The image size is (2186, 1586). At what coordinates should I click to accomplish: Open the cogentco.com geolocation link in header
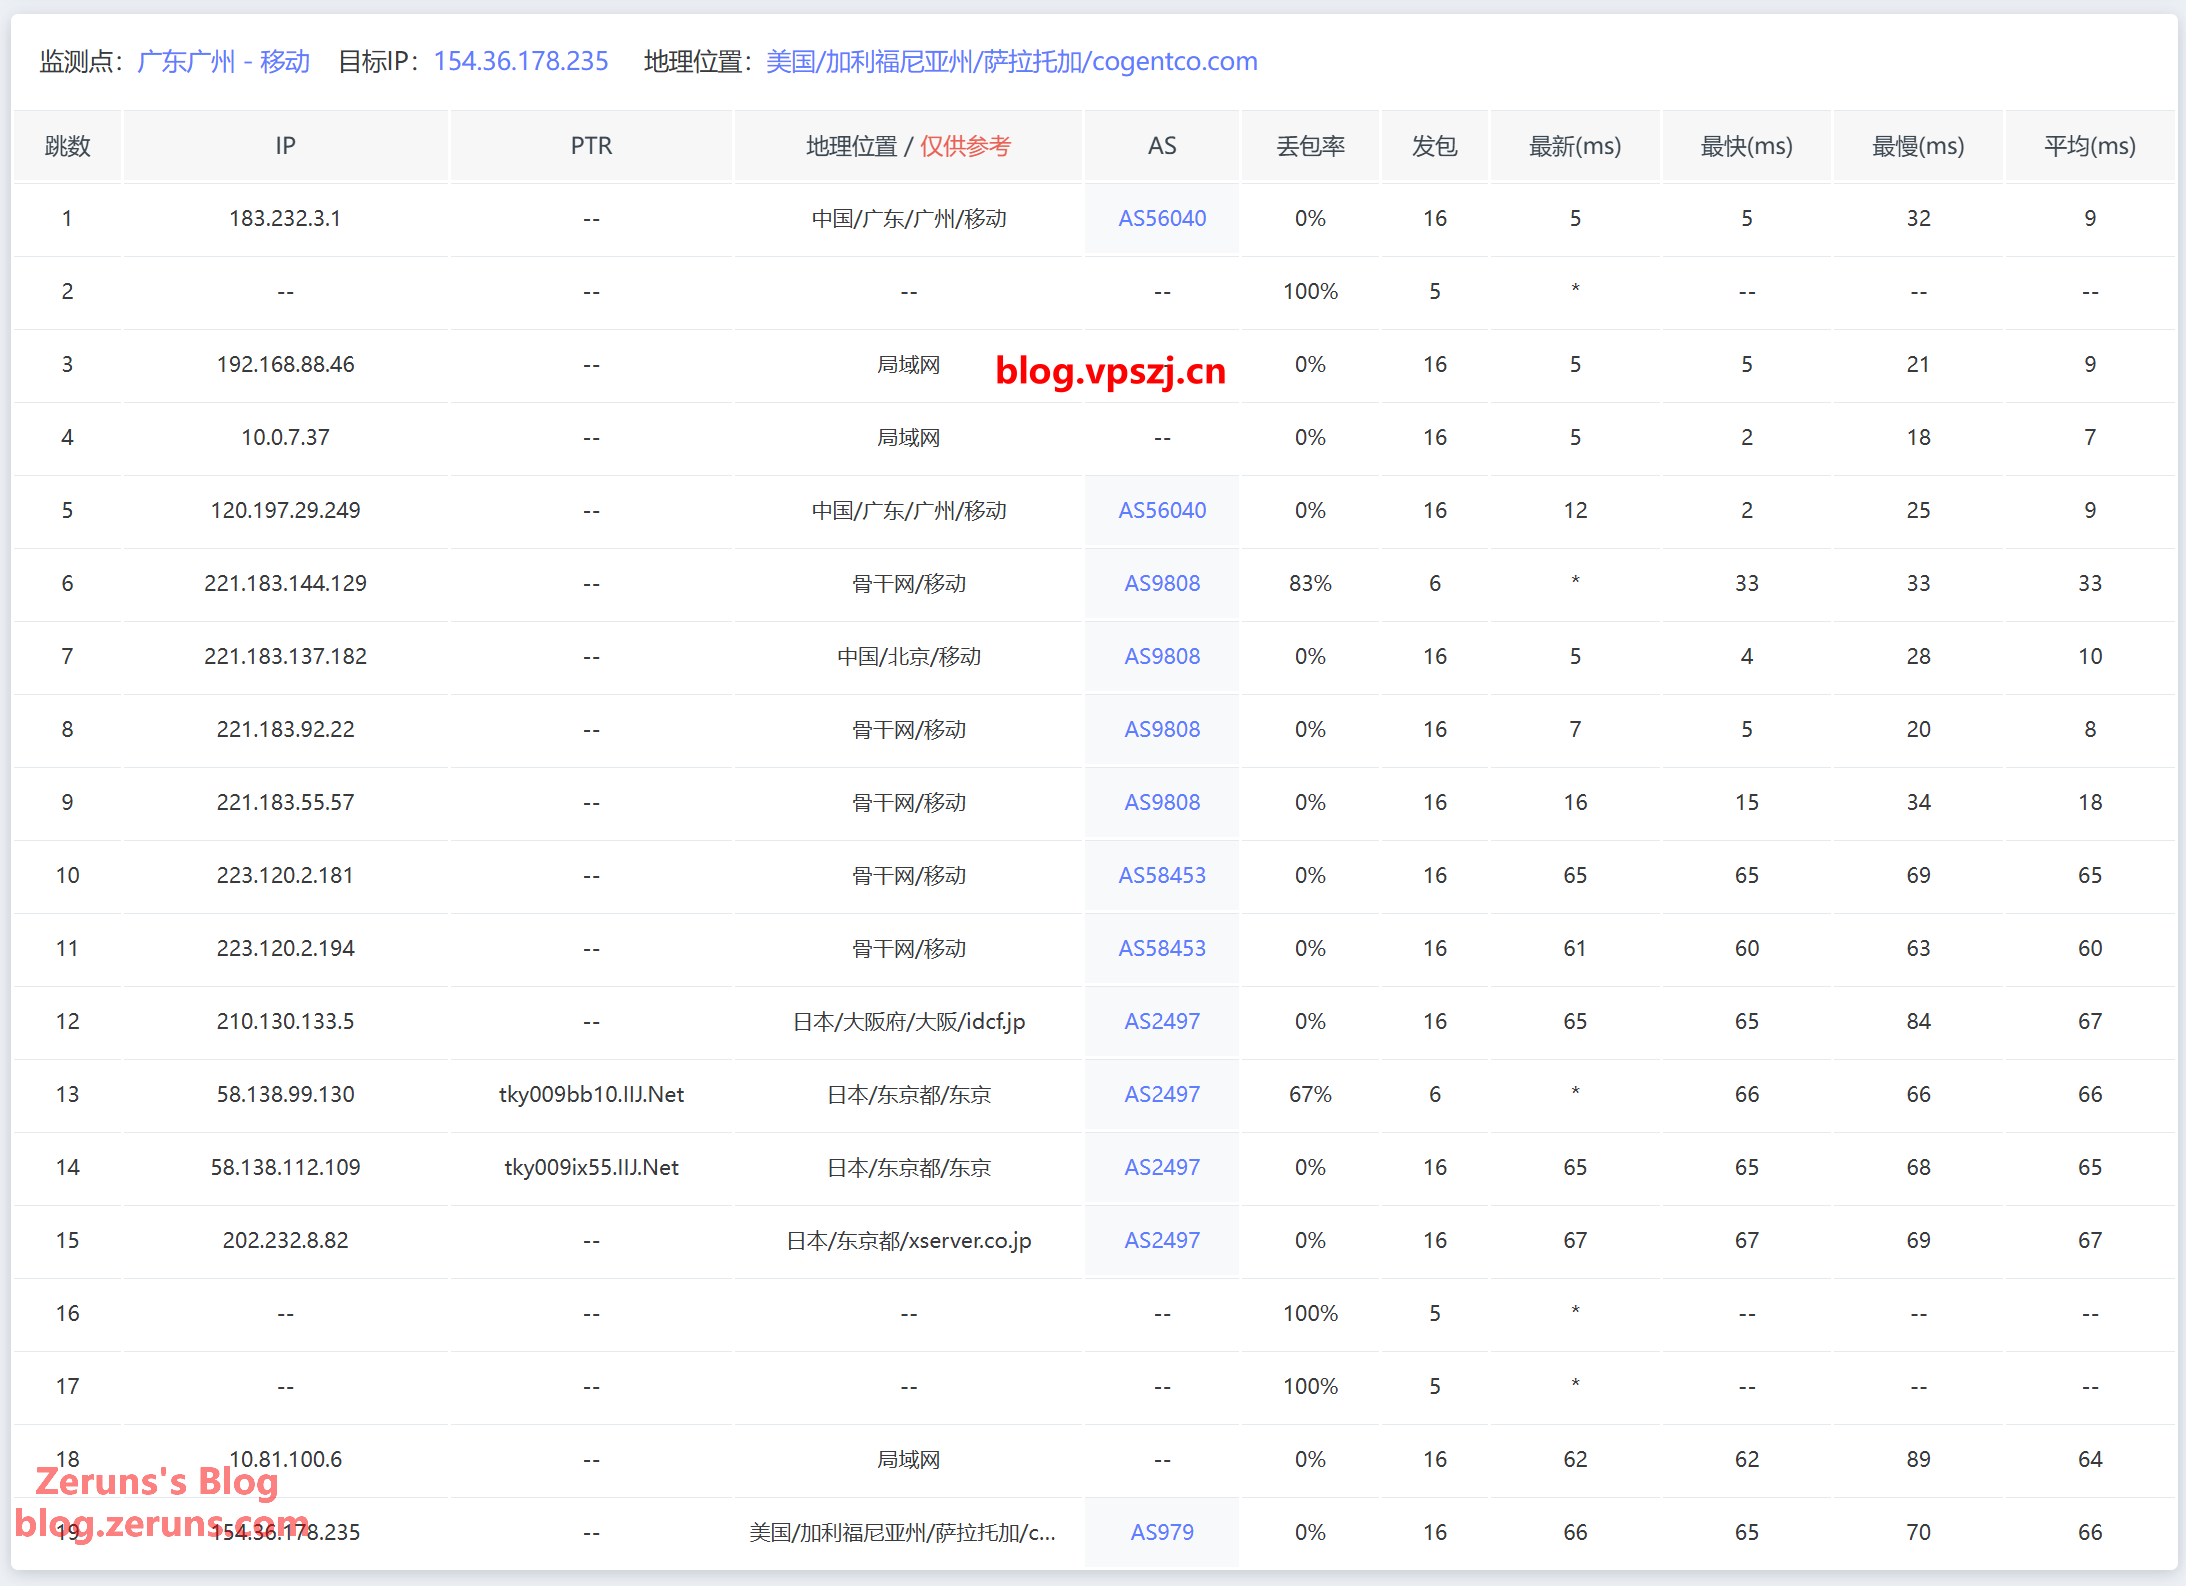point(1011,62)
